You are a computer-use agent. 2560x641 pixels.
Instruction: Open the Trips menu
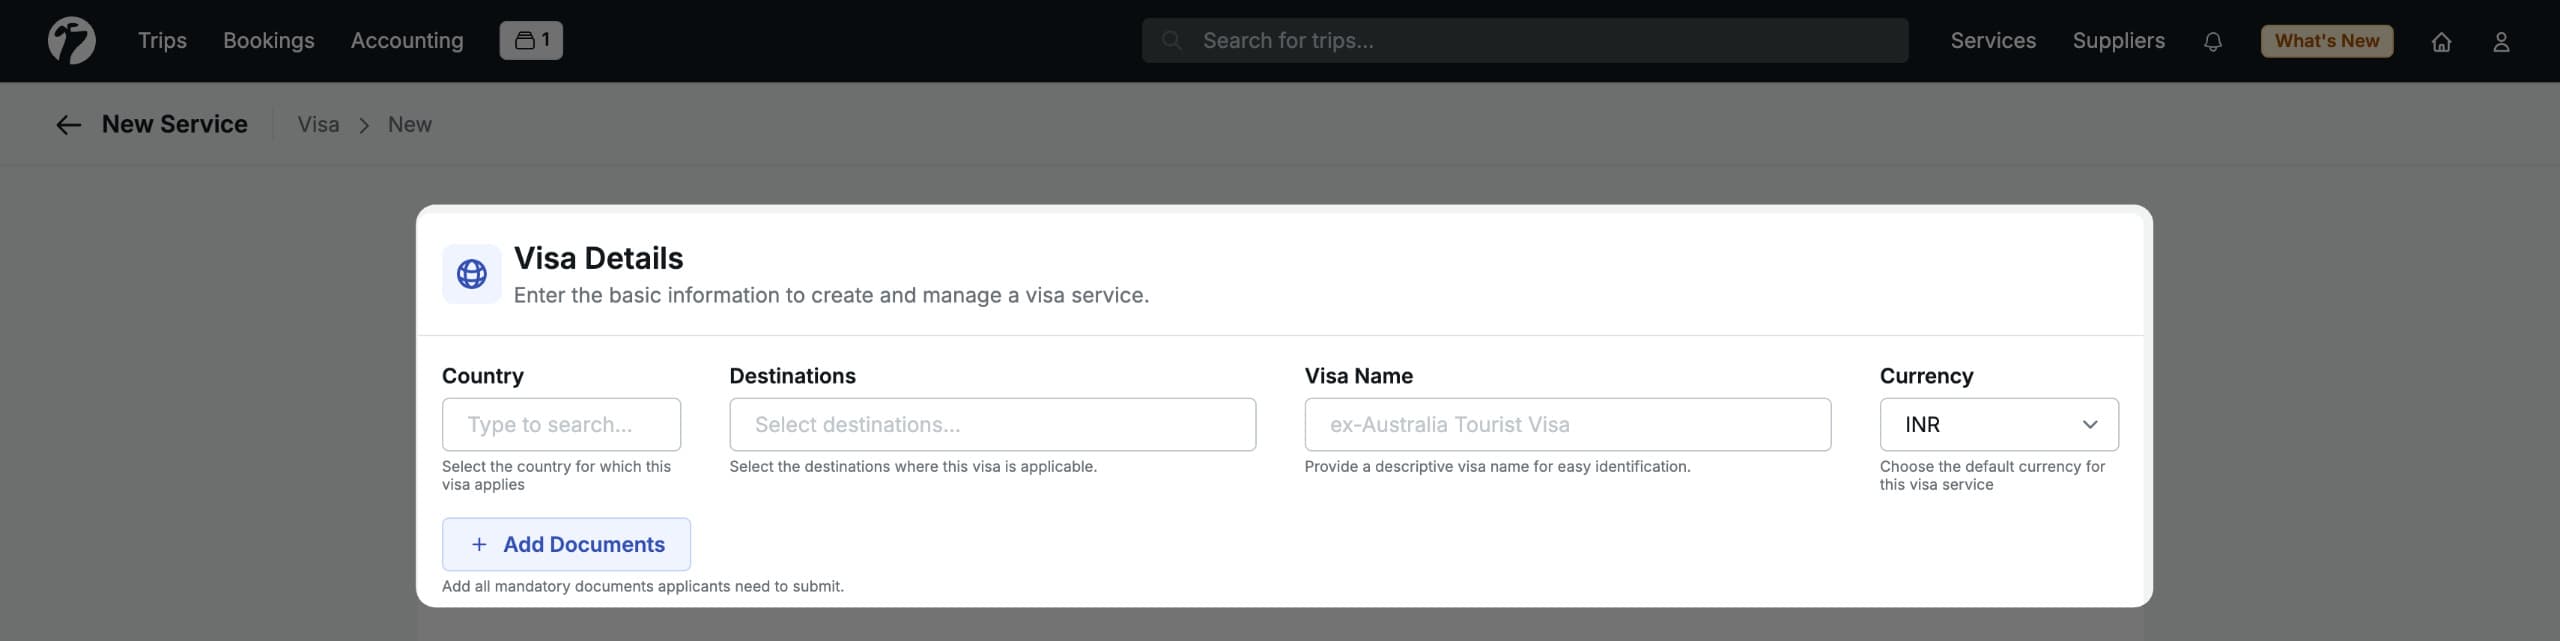pos(162,41)
